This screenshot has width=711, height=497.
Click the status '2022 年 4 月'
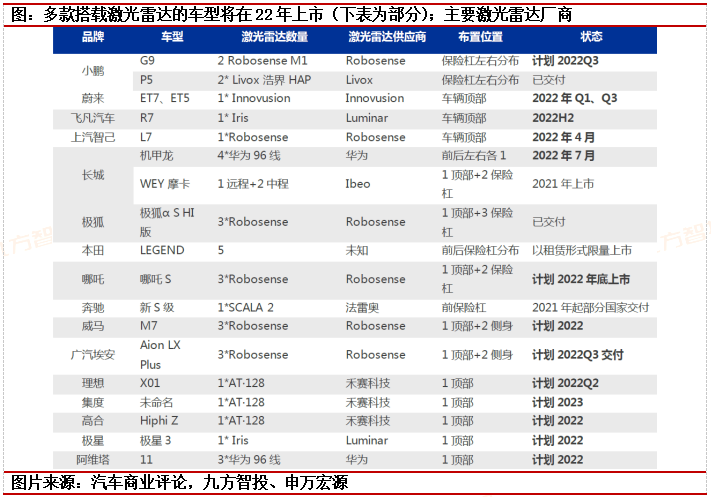pyautogui.click(x=564, y=137)
